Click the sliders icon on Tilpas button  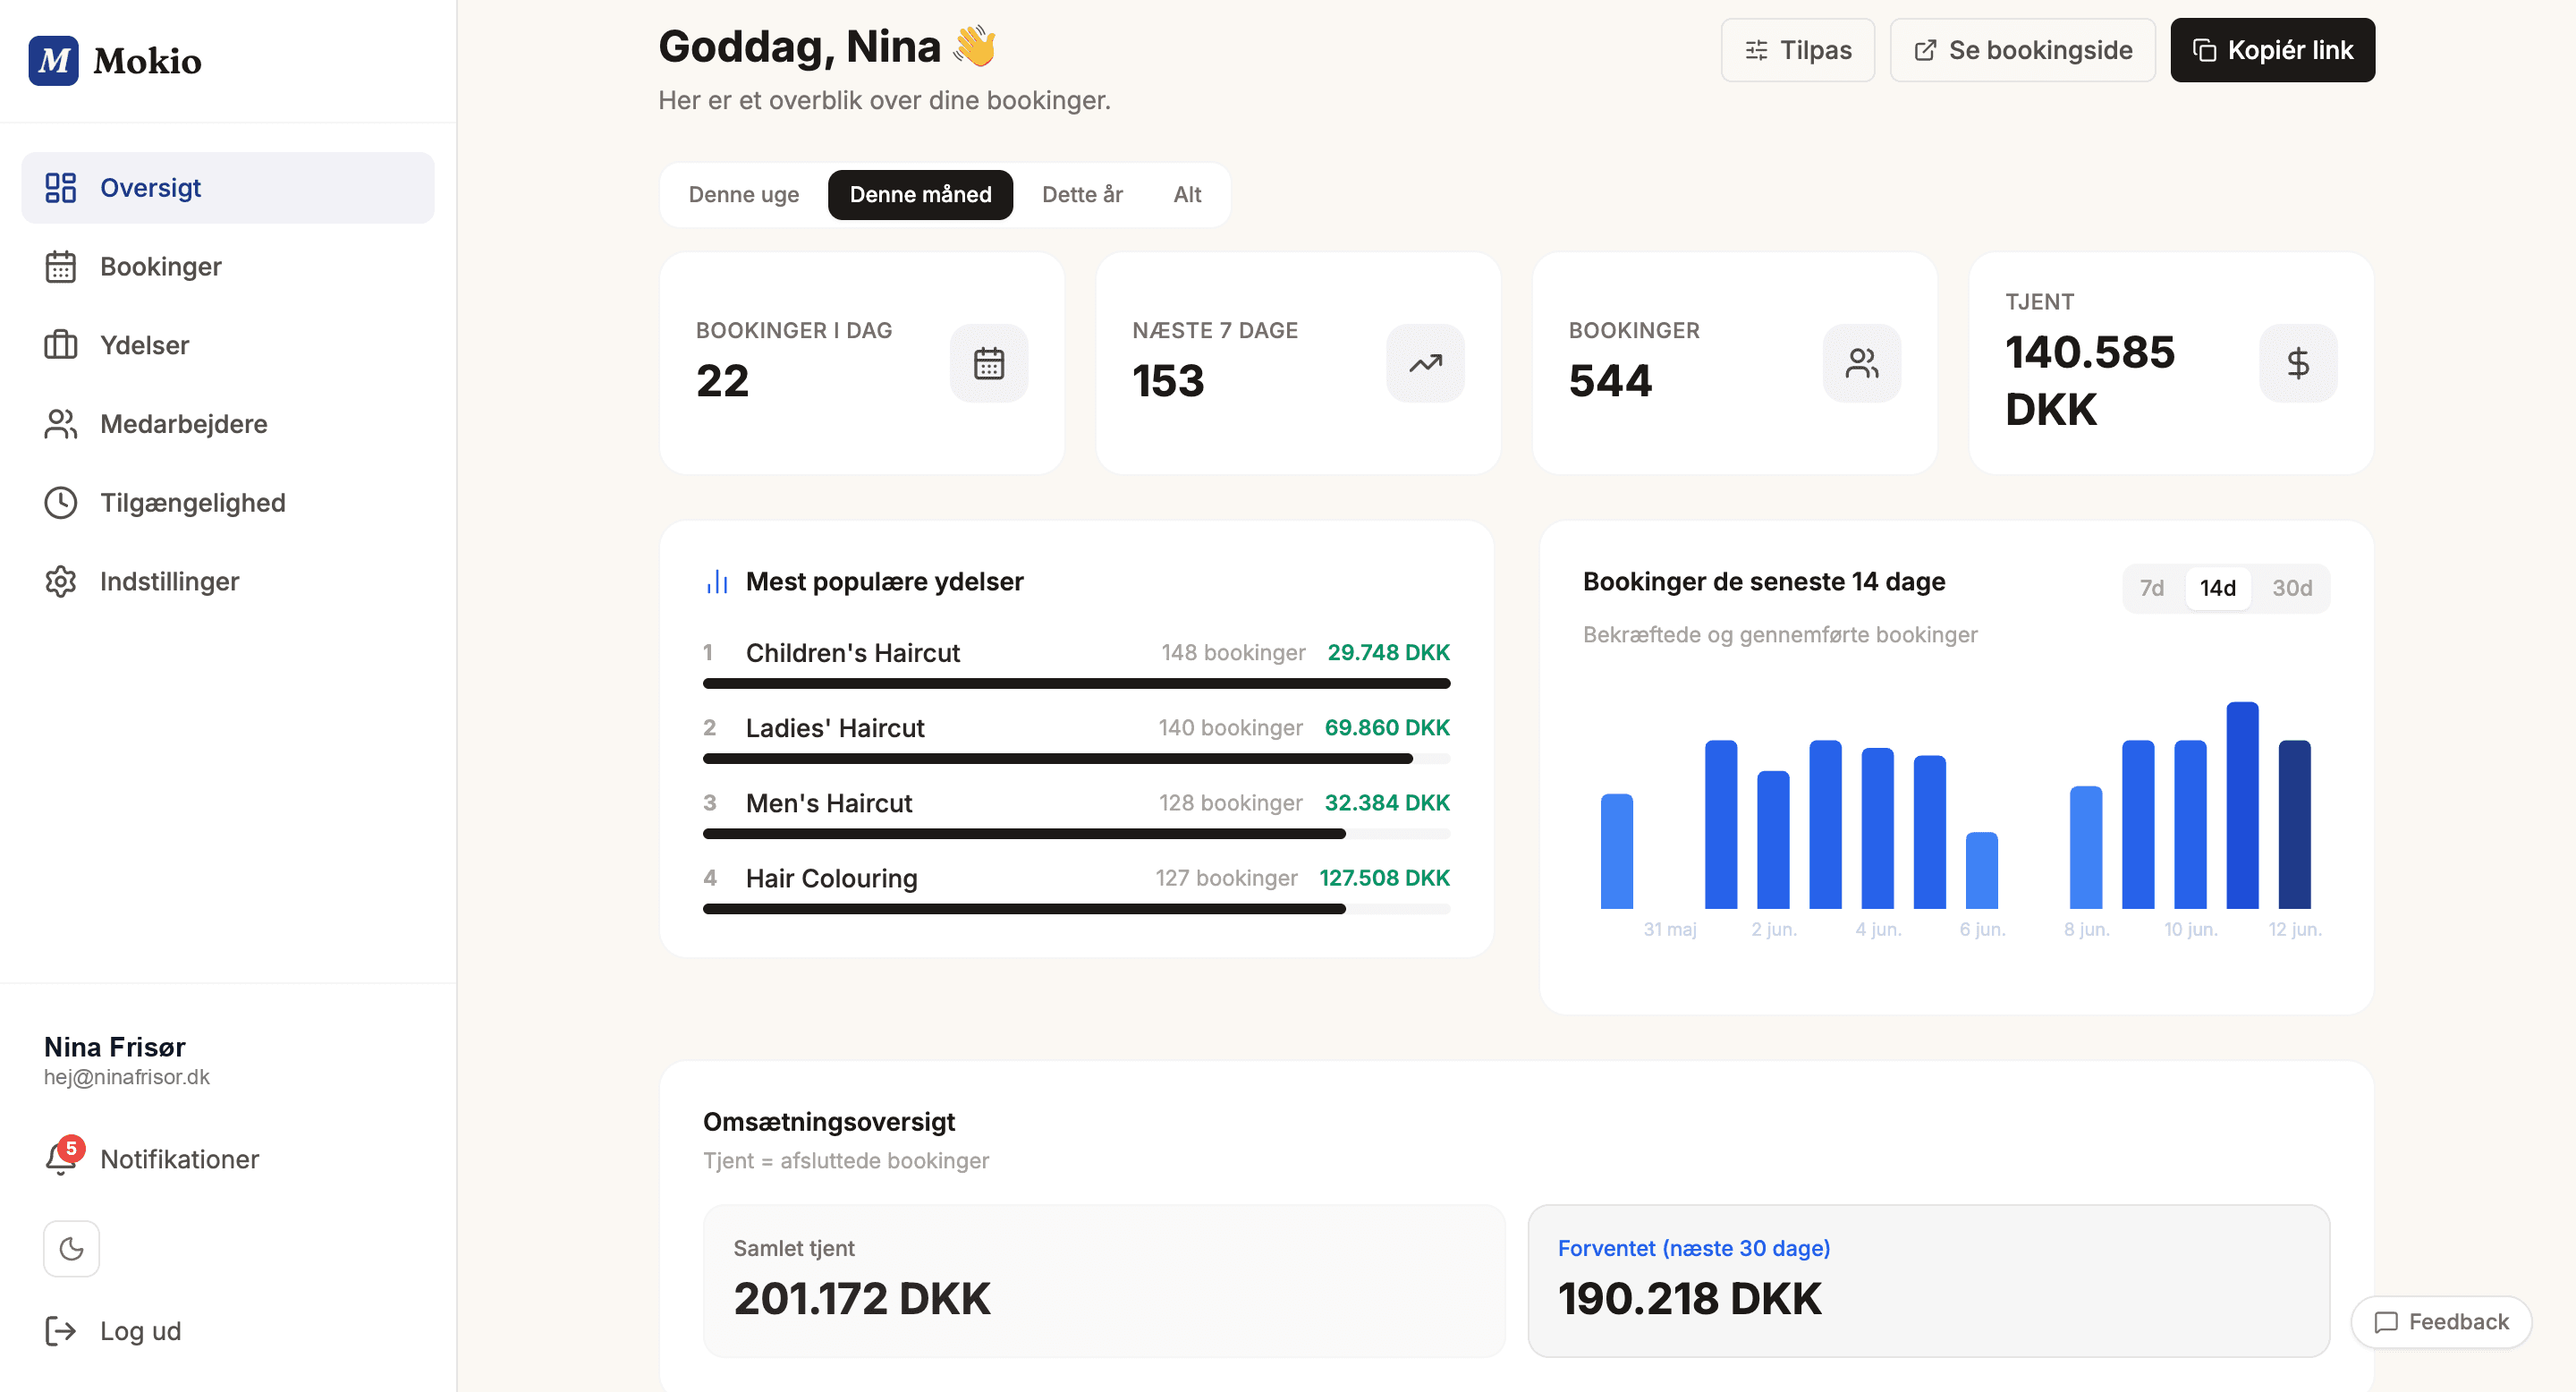point(1756,50)
